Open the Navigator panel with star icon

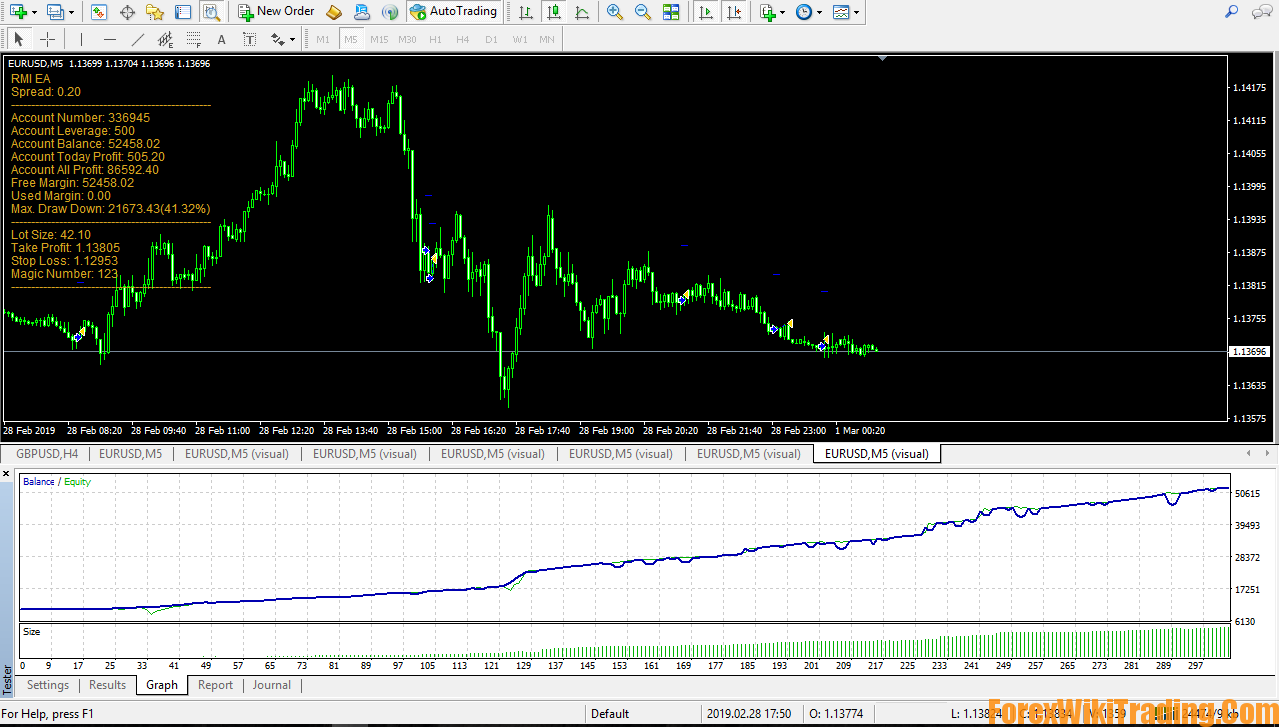155,12
